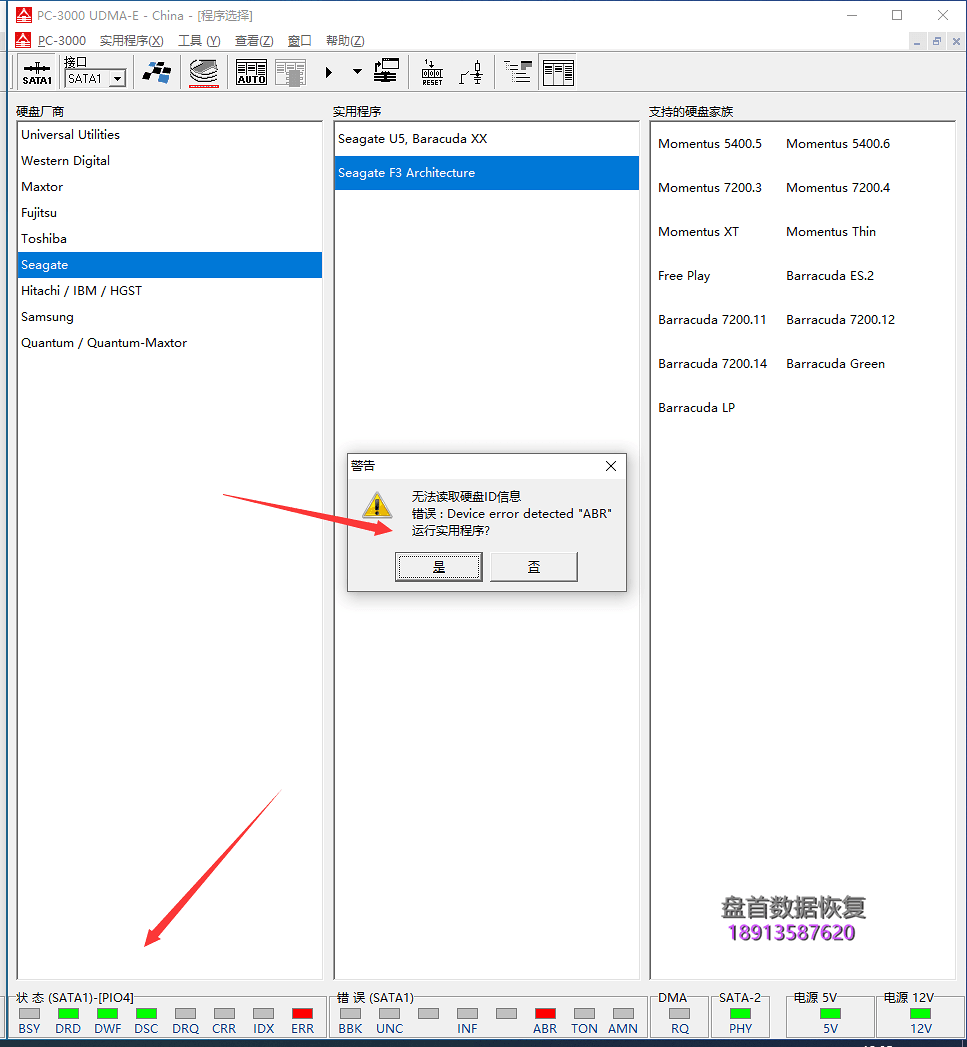The height and width of the screenshot is (1047, 967).
Task: Select Universal Utilities vendor
Action: pos(170,135)
